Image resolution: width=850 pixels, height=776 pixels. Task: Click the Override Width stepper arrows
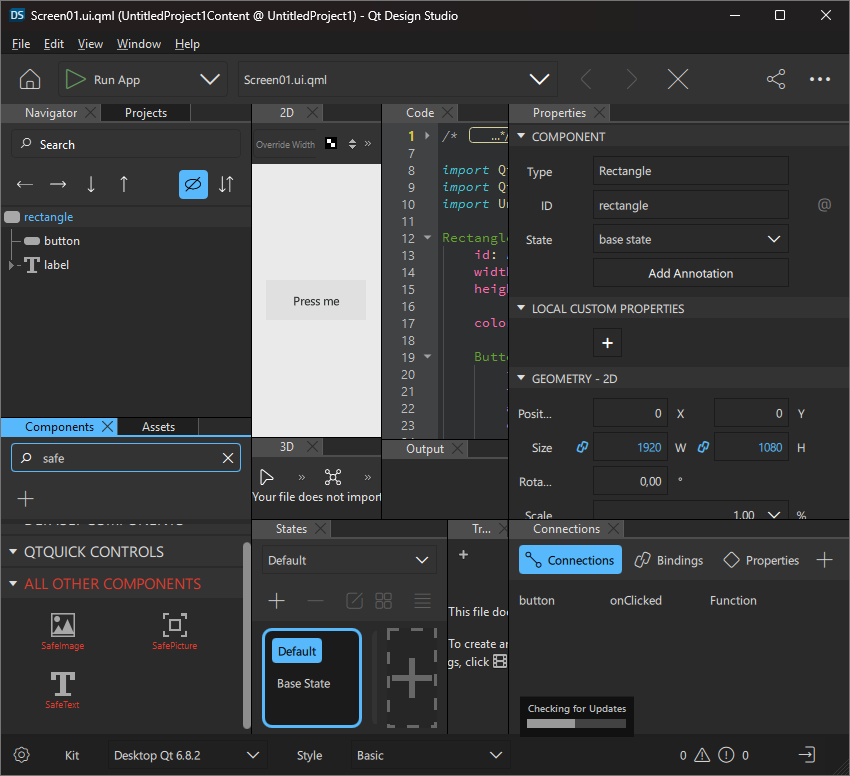(x=352, y=144)
